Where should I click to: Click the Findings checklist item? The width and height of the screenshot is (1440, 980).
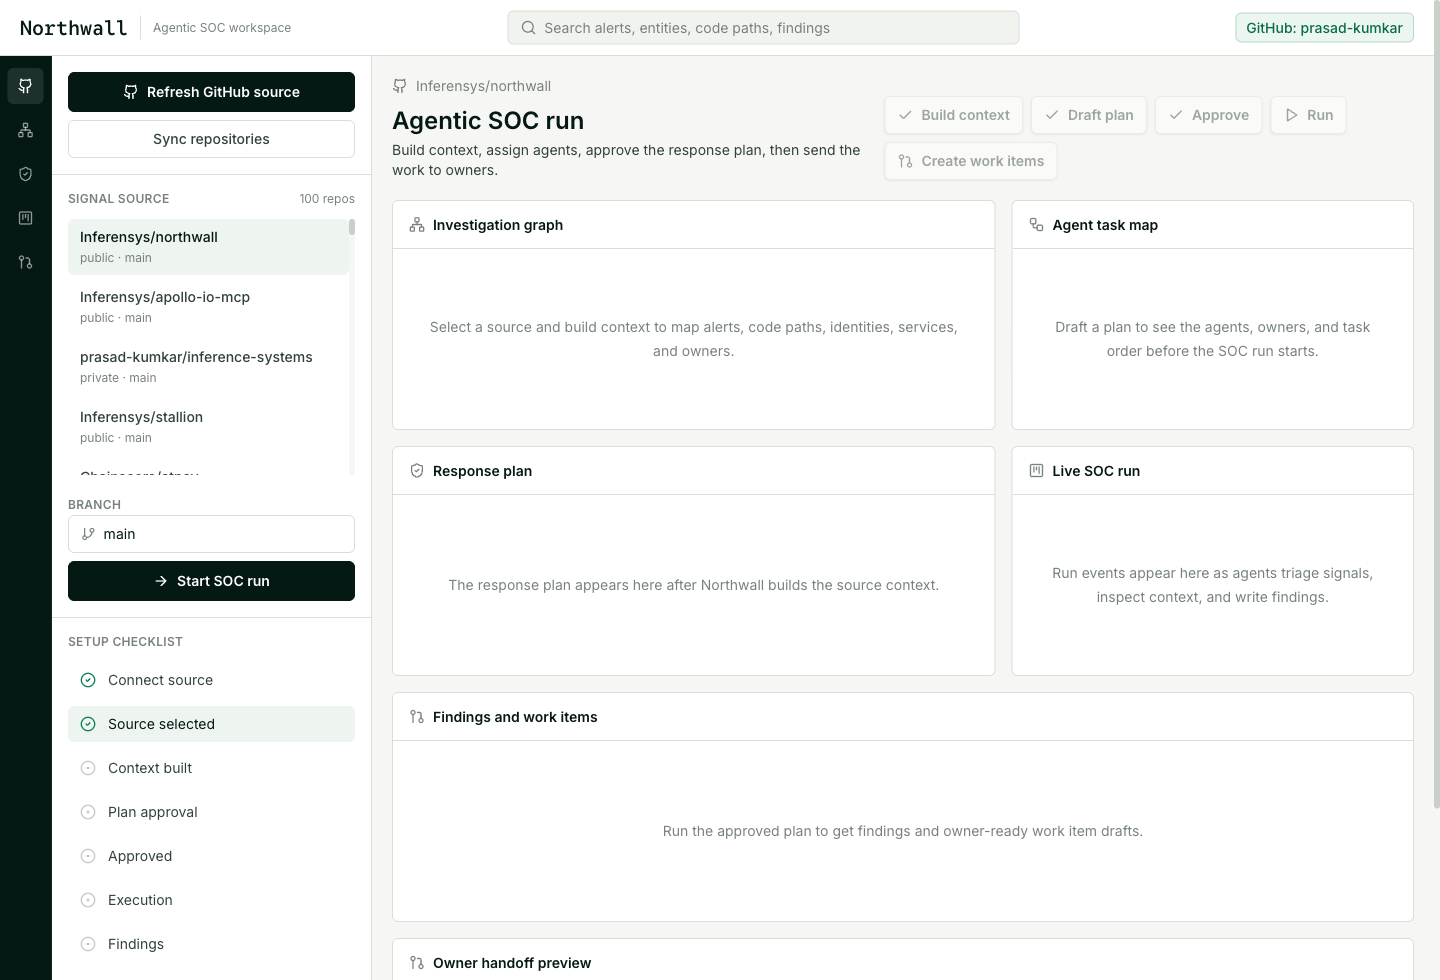[211, 944]
